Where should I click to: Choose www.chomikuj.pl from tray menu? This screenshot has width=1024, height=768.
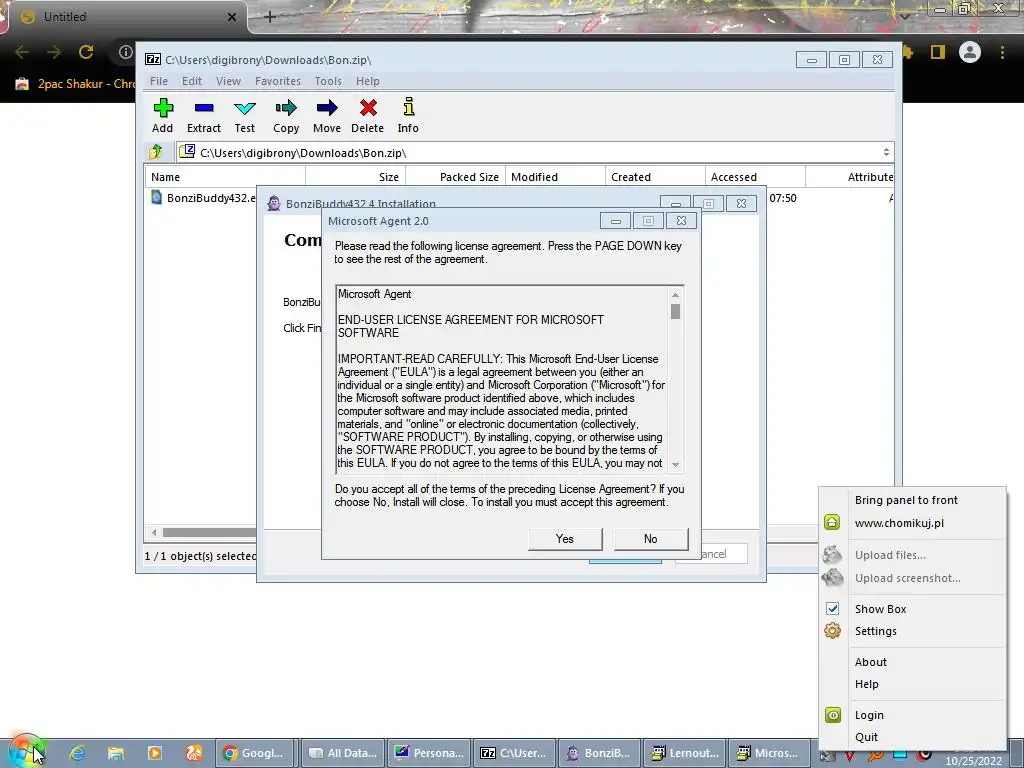[x=899, y=523]
